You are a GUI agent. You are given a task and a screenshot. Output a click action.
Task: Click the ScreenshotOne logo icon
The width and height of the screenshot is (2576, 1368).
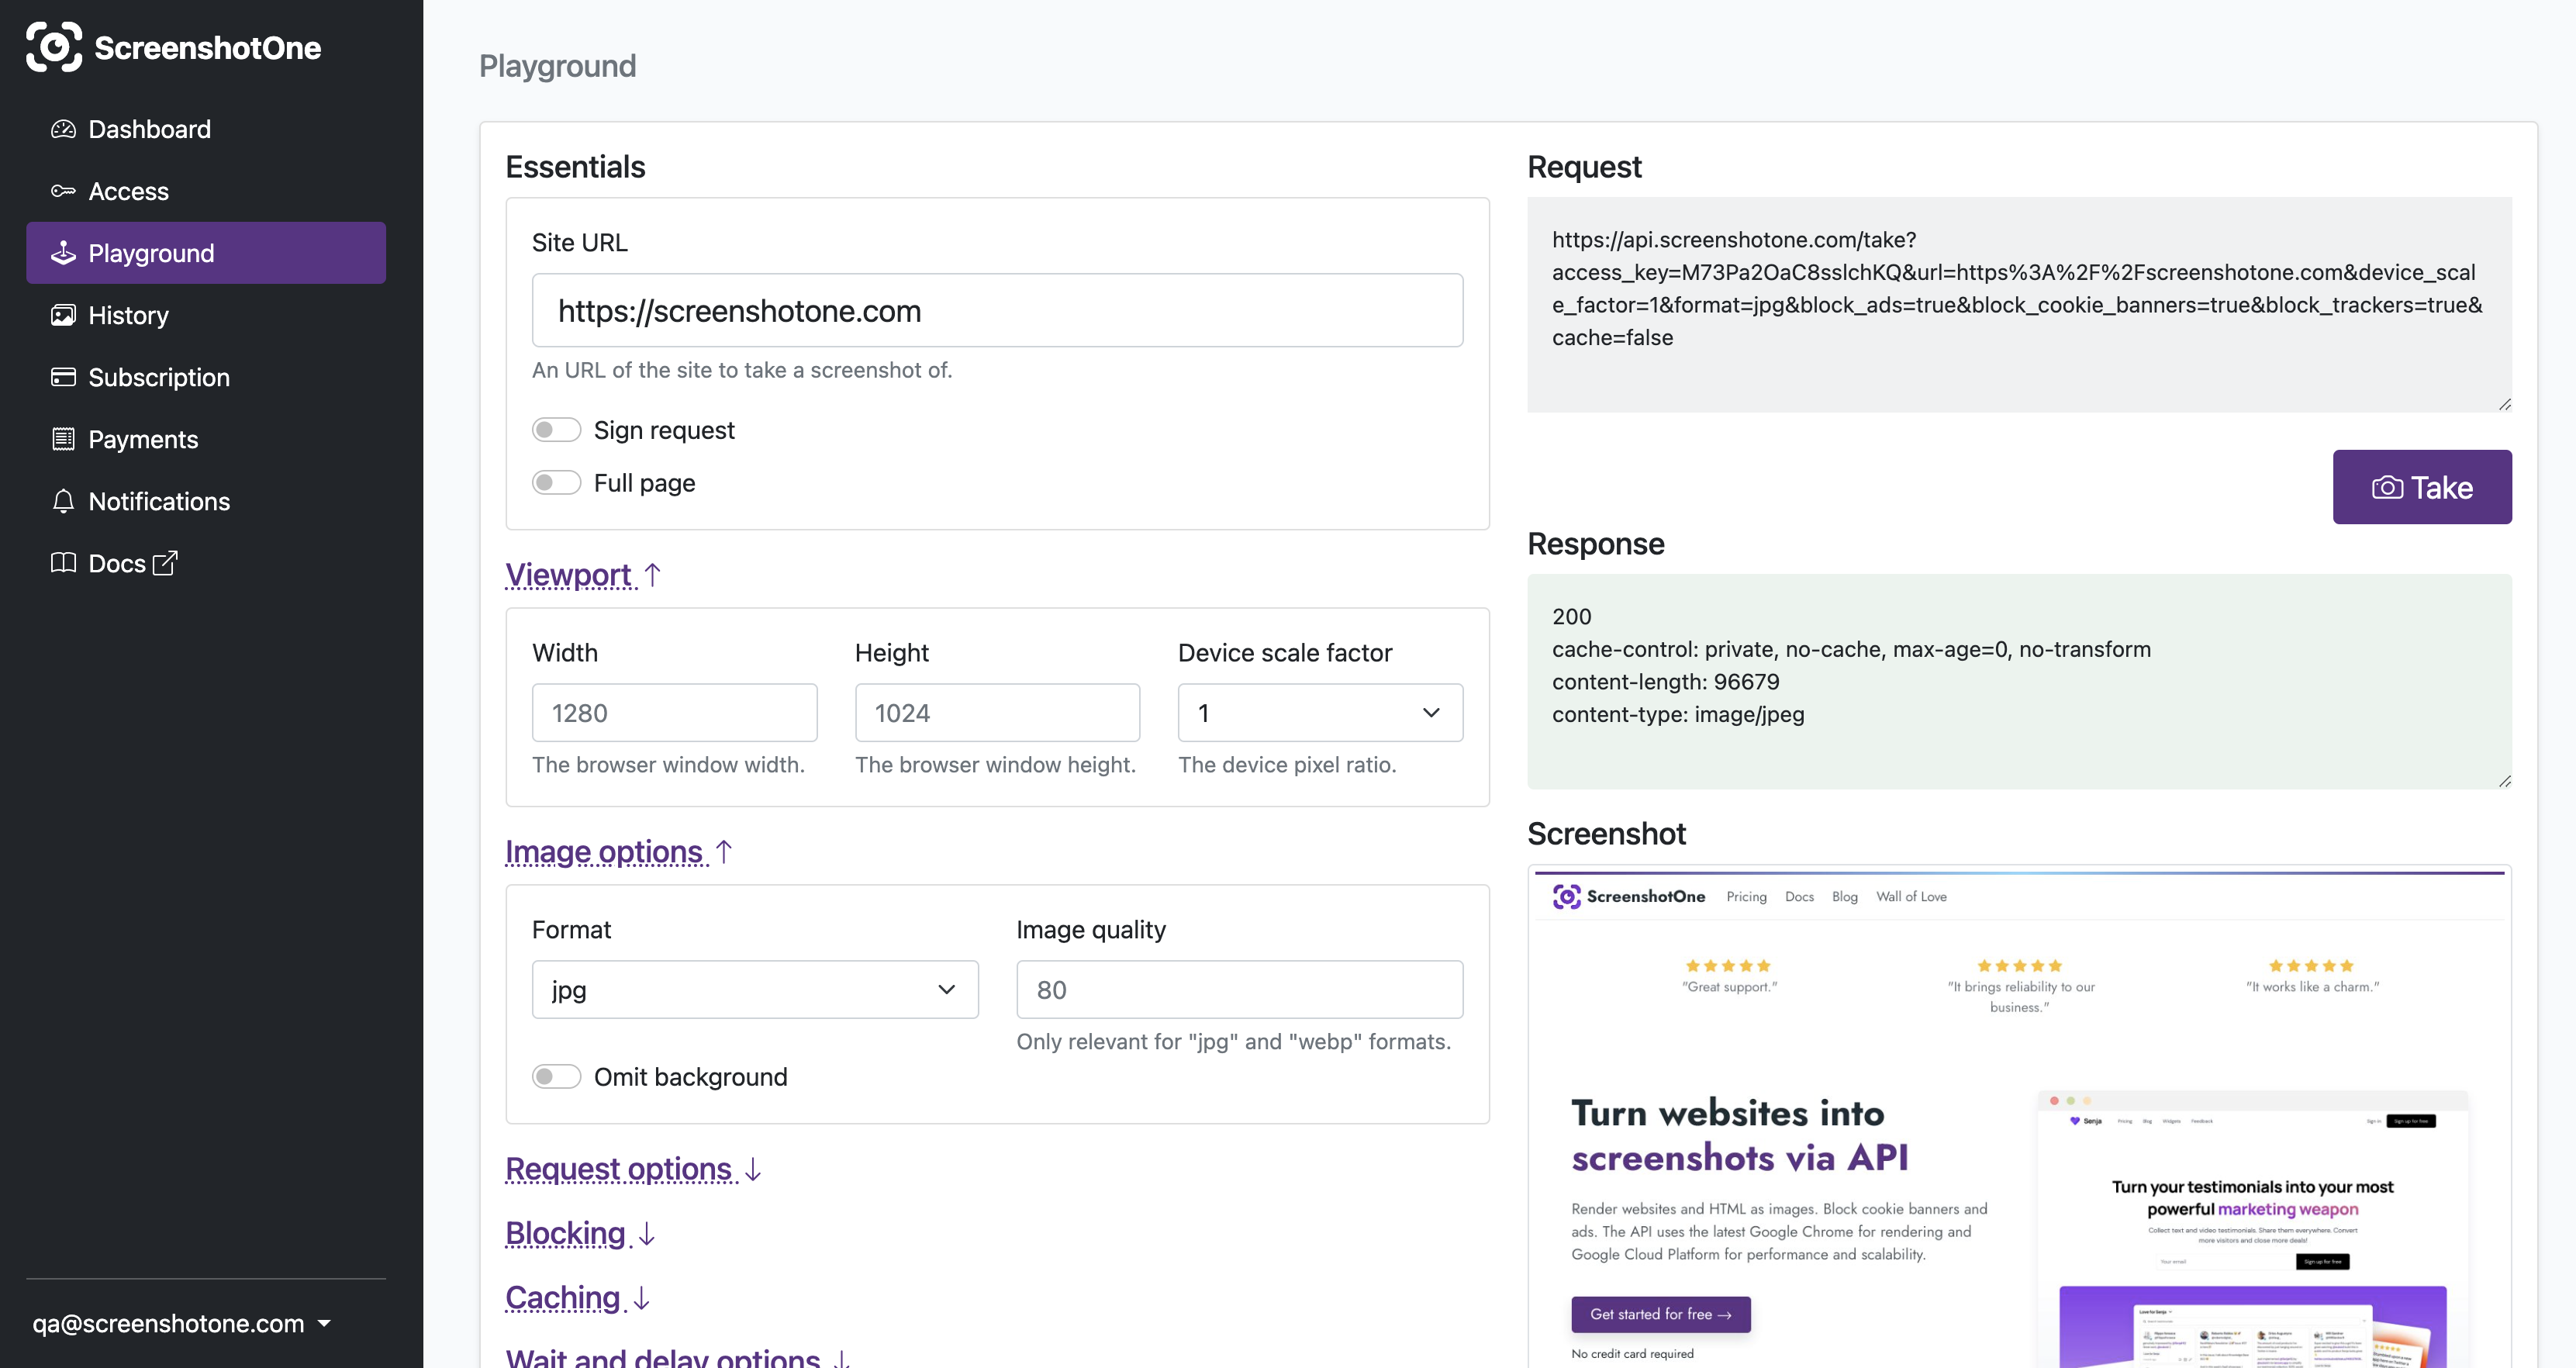tap(54, 47)
